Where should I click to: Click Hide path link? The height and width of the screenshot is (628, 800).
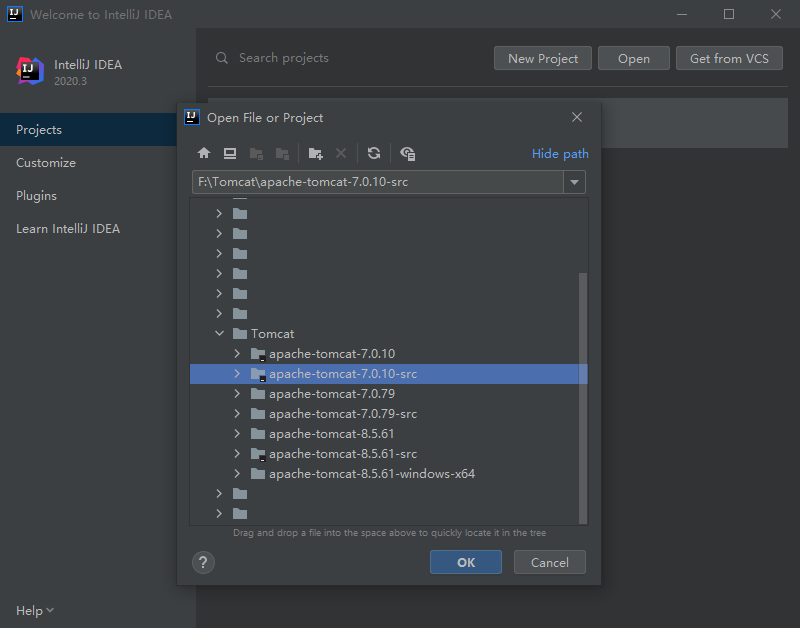560,154
